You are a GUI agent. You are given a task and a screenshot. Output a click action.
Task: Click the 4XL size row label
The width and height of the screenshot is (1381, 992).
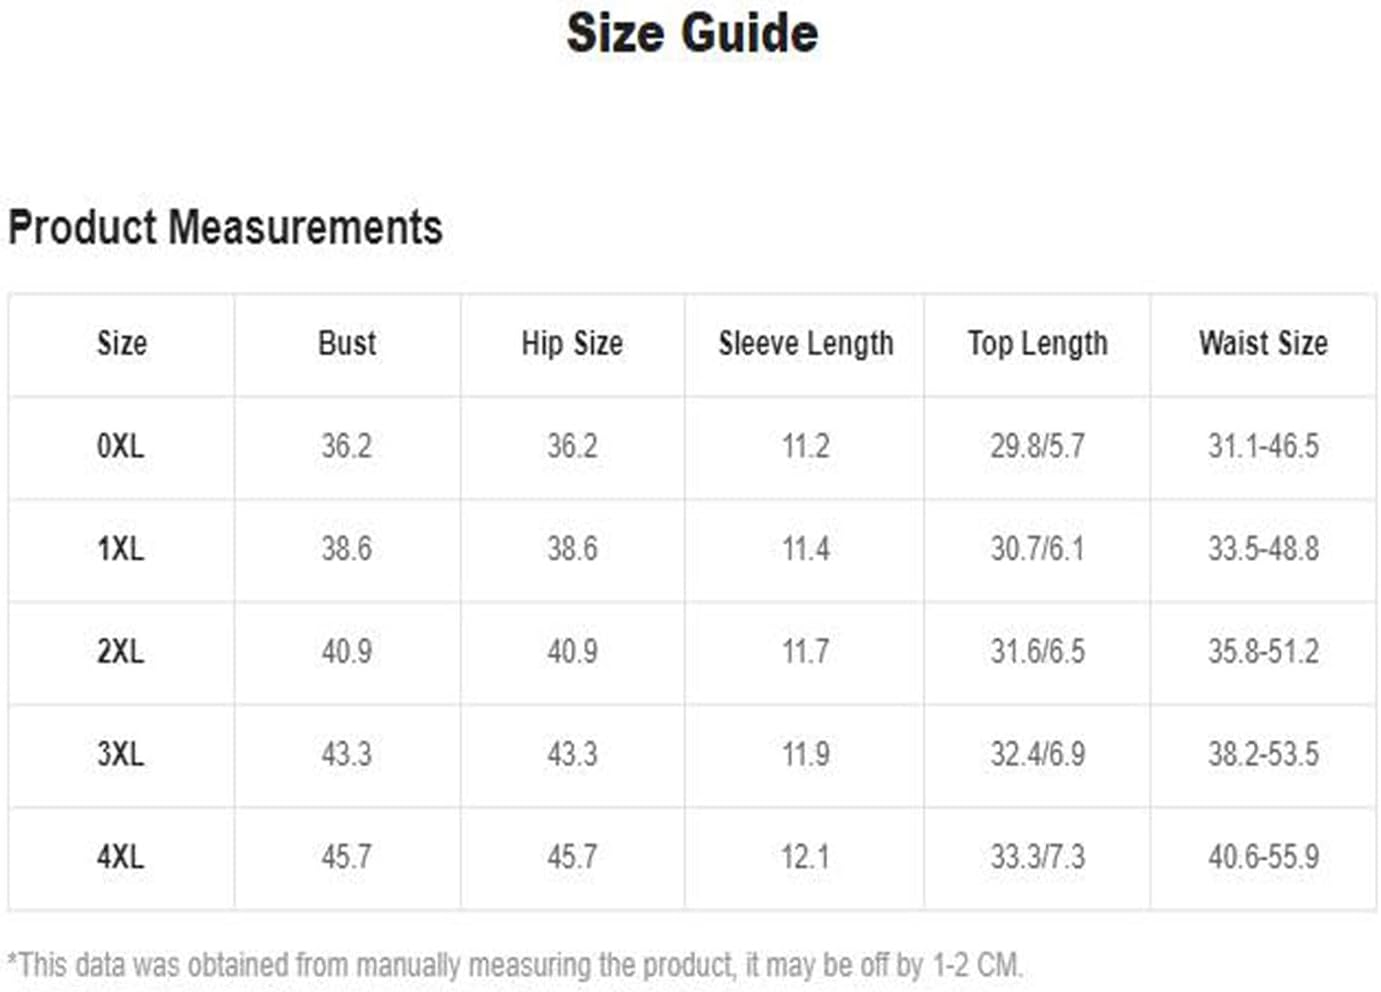tap(121, 857)
